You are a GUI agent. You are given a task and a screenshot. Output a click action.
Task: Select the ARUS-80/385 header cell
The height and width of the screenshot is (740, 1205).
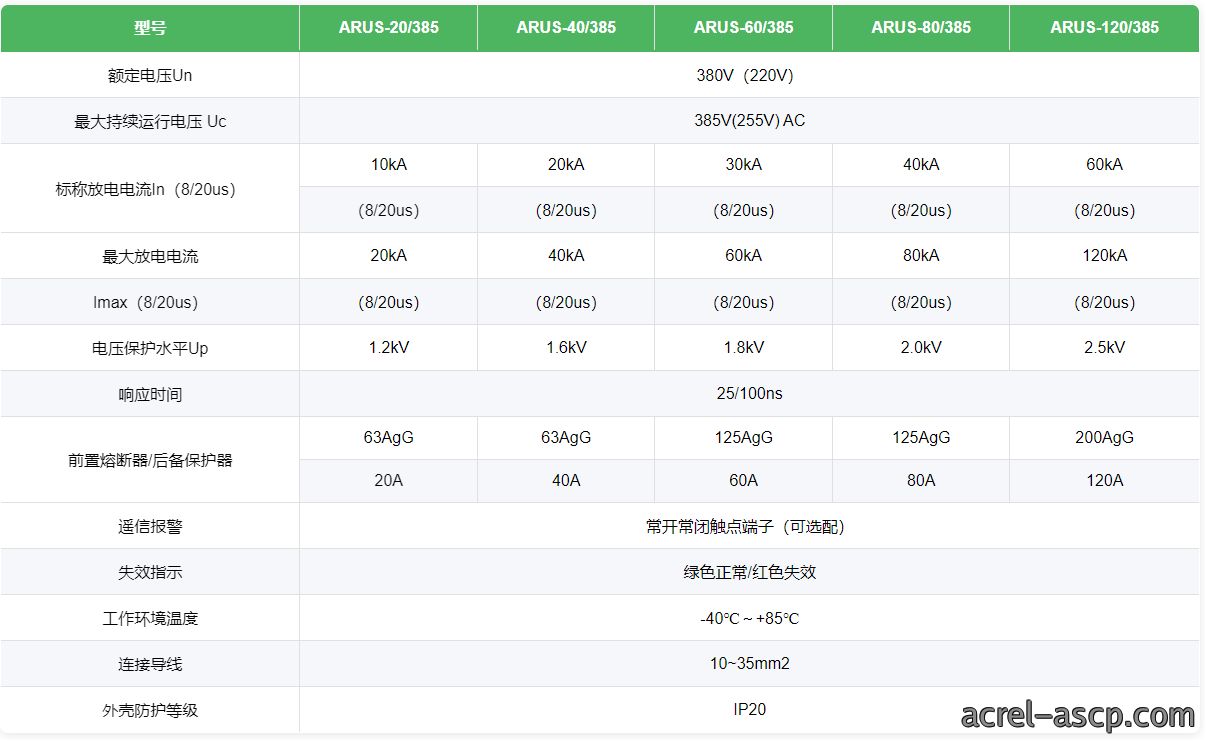pyautogui.click(x=921, y=28)
